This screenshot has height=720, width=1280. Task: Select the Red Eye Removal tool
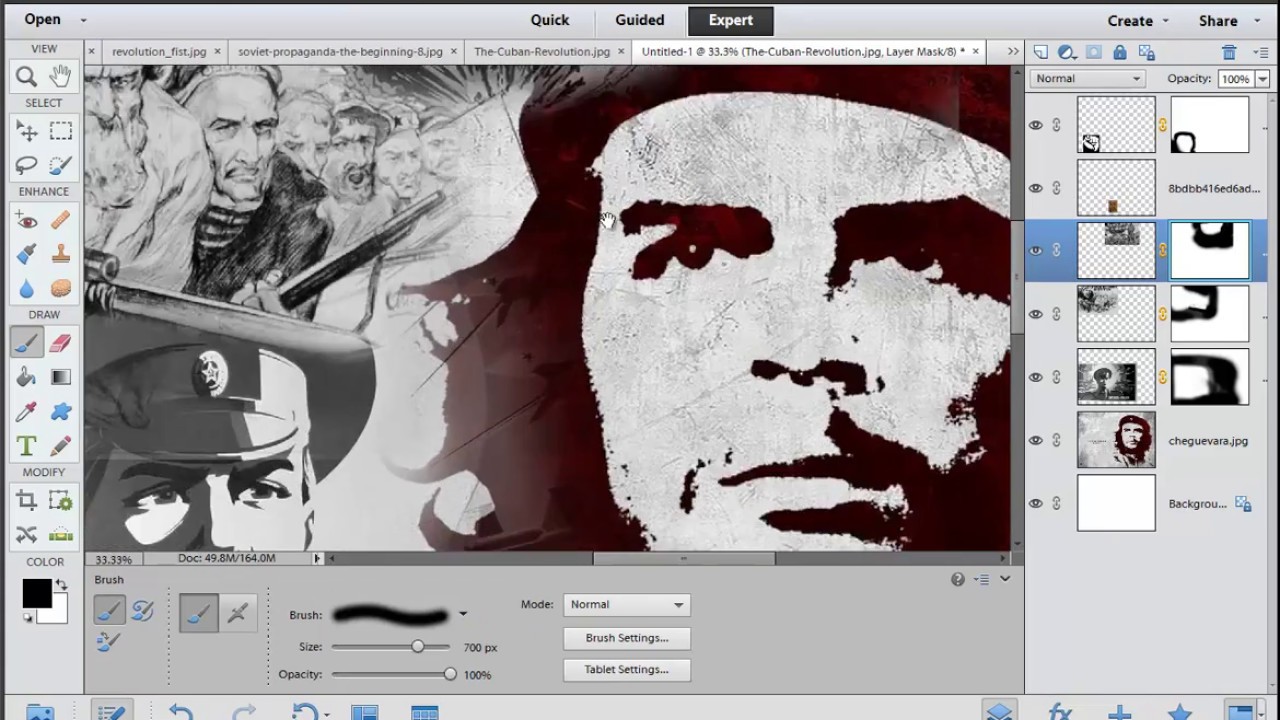click(x=27, y=220)
